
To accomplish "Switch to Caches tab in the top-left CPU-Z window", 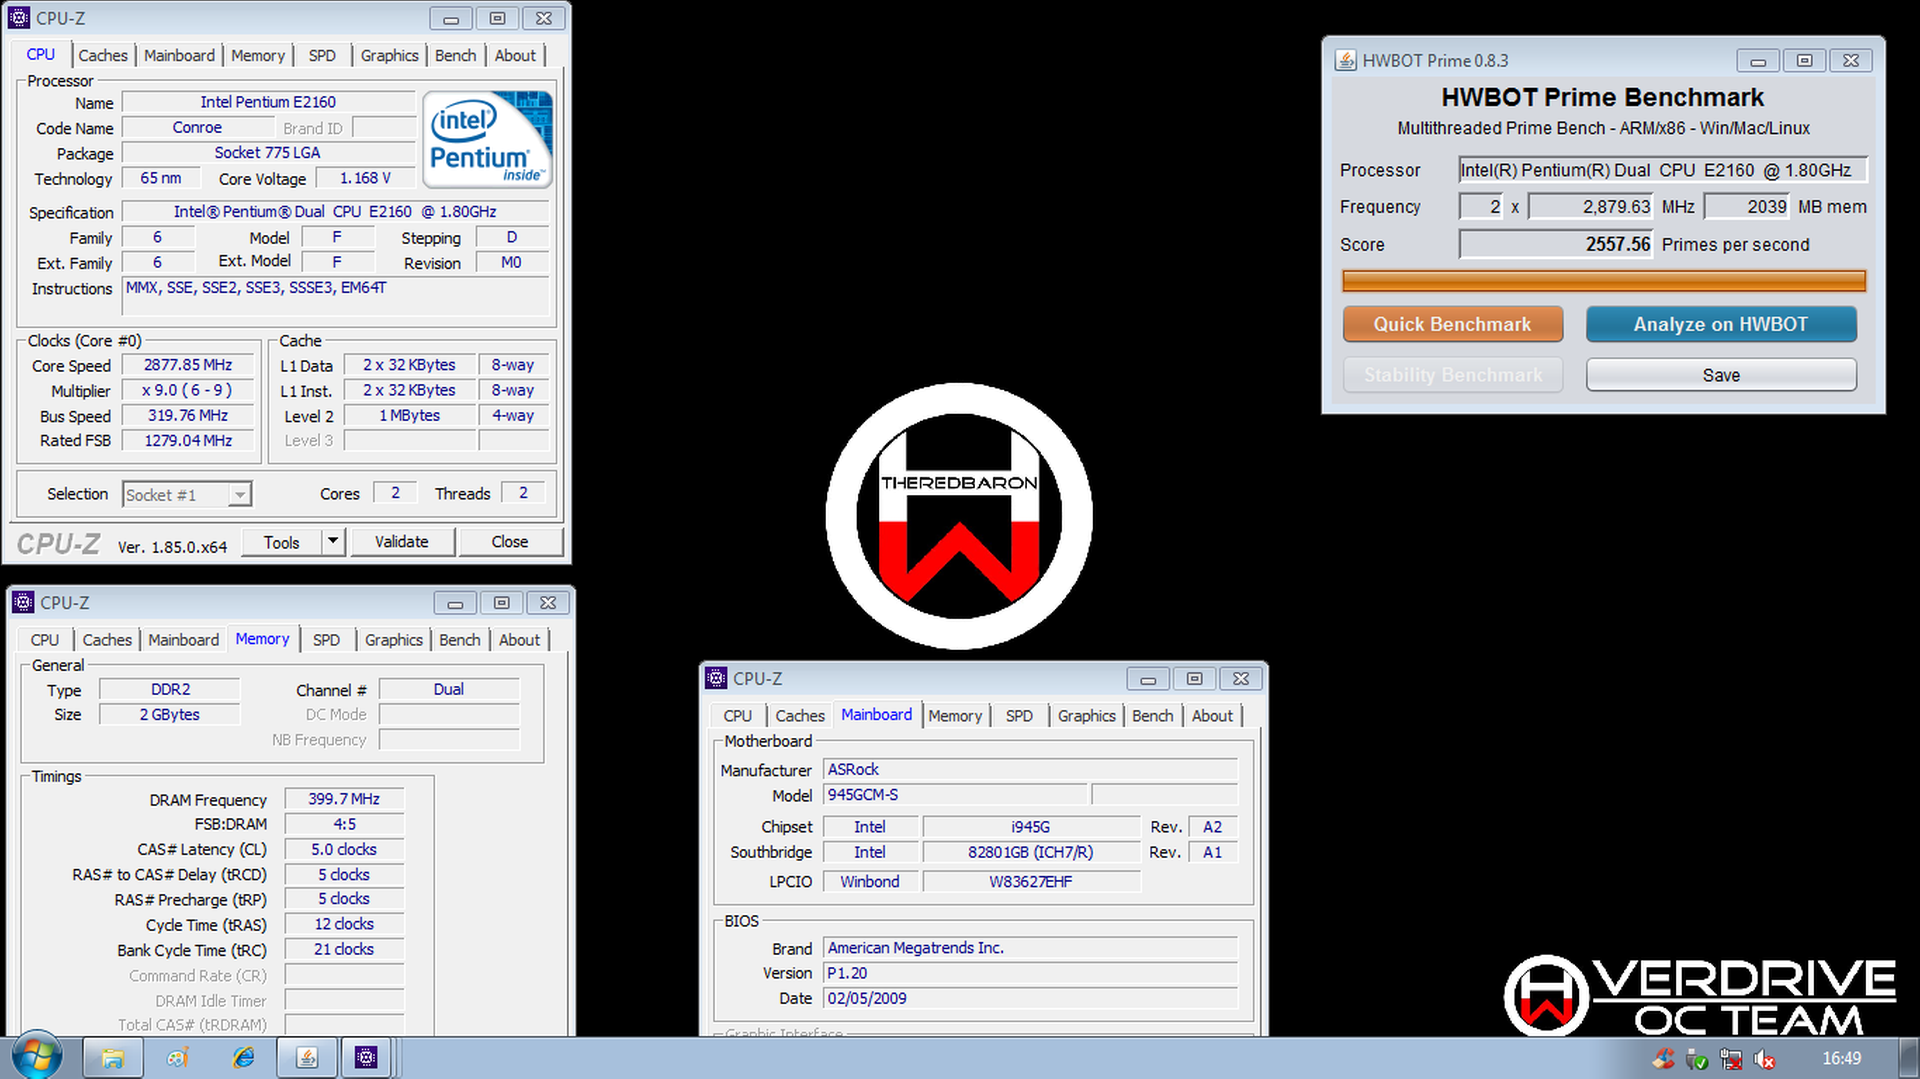I will (x=103, y=56).
